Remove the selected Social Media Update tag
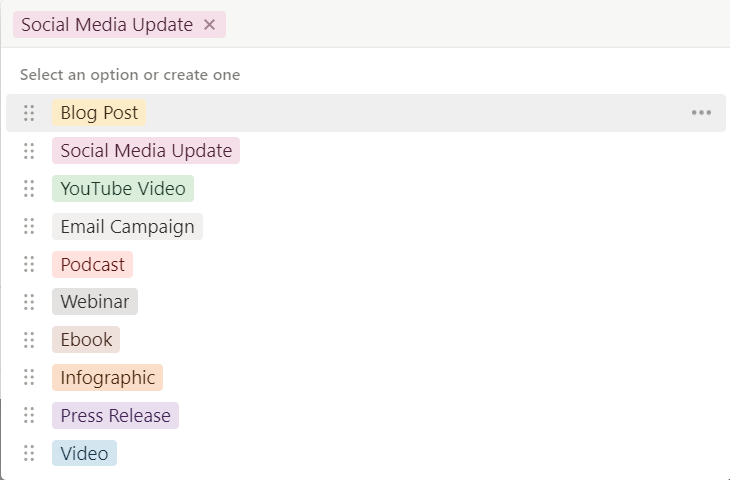730x480 pixels. [x=210, y=25]
